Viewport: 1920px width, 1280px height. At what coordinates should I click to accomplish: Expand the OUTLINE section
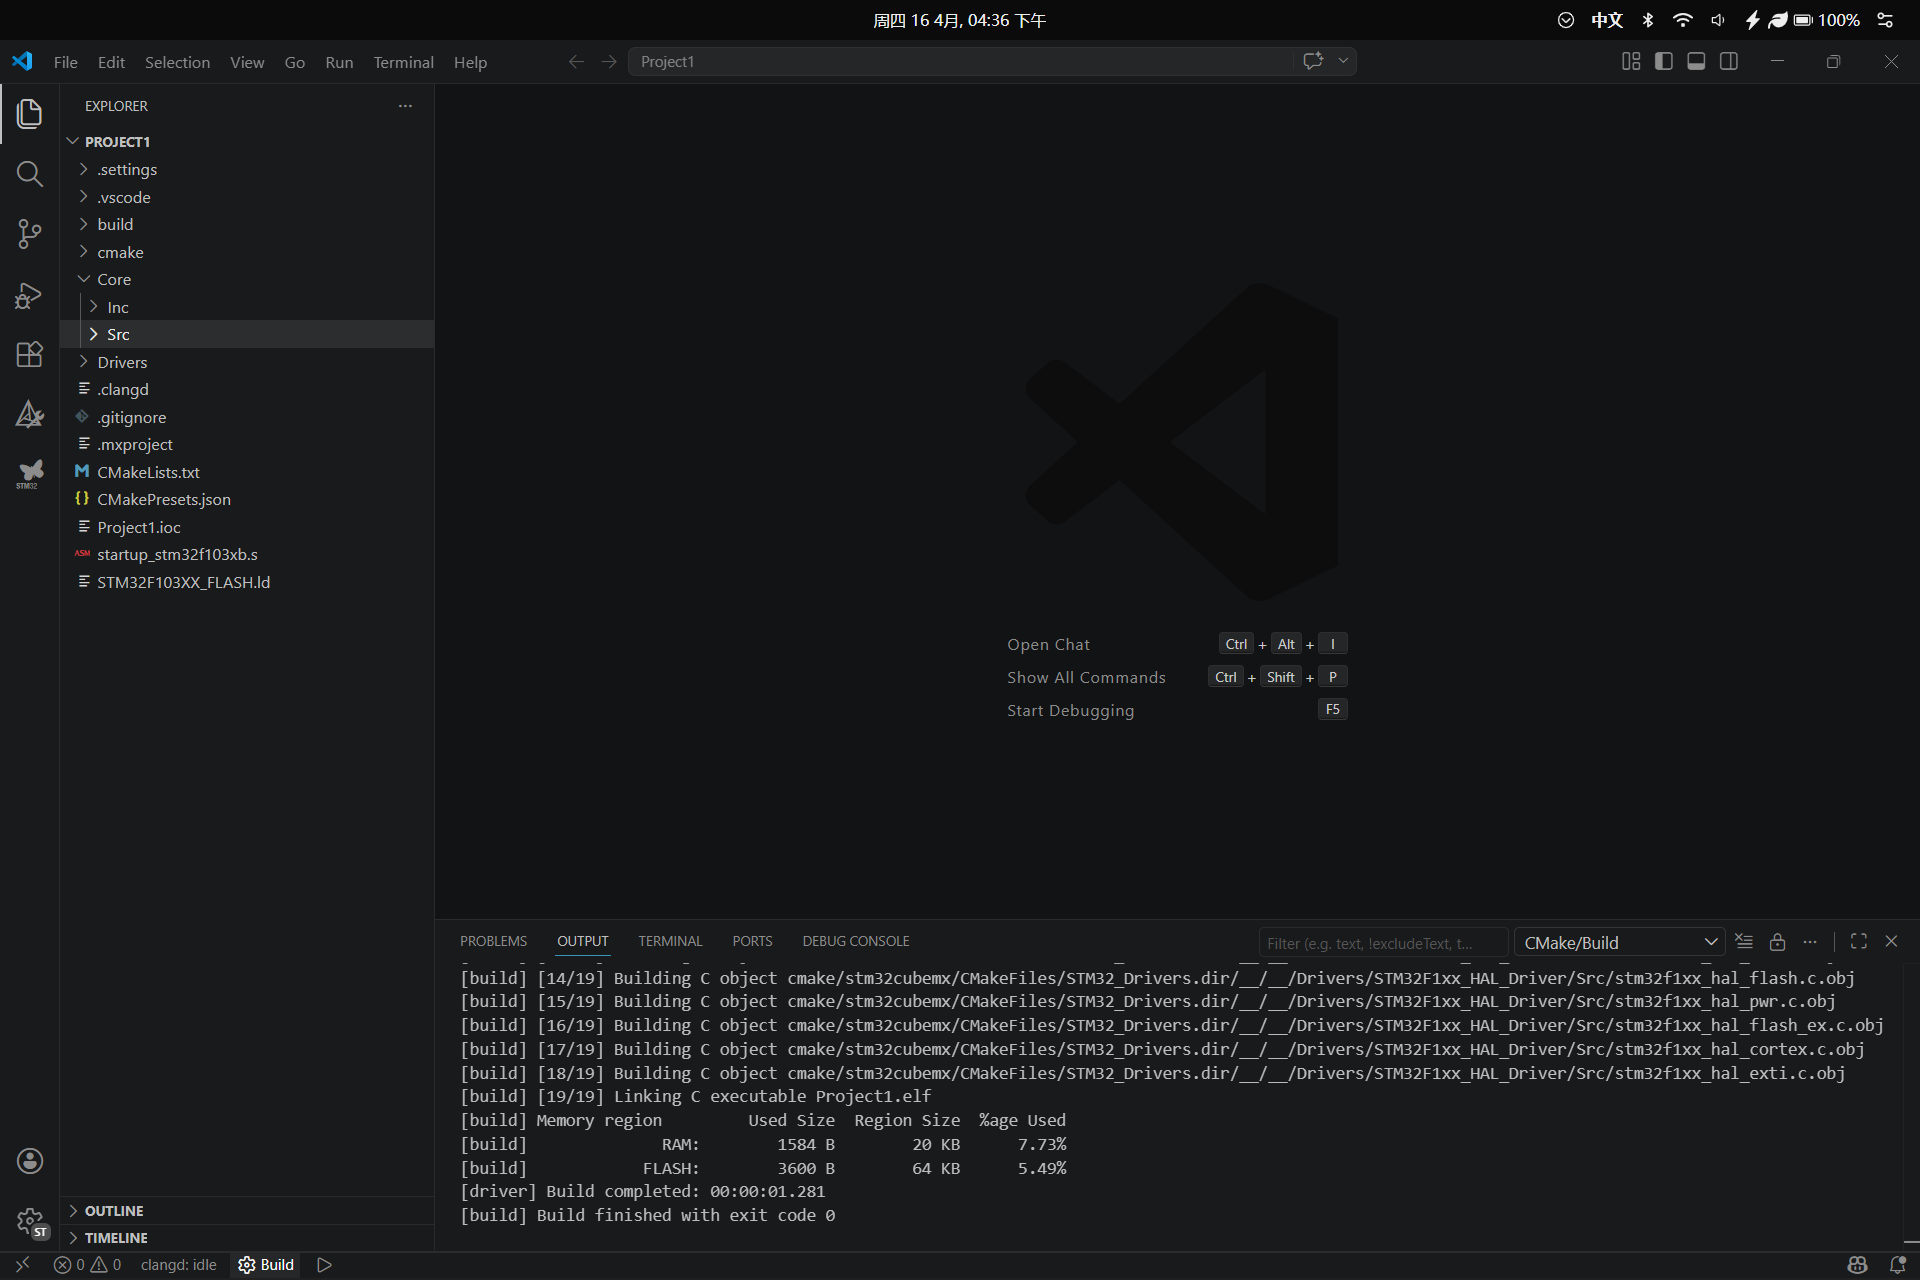pos(246,1211)
